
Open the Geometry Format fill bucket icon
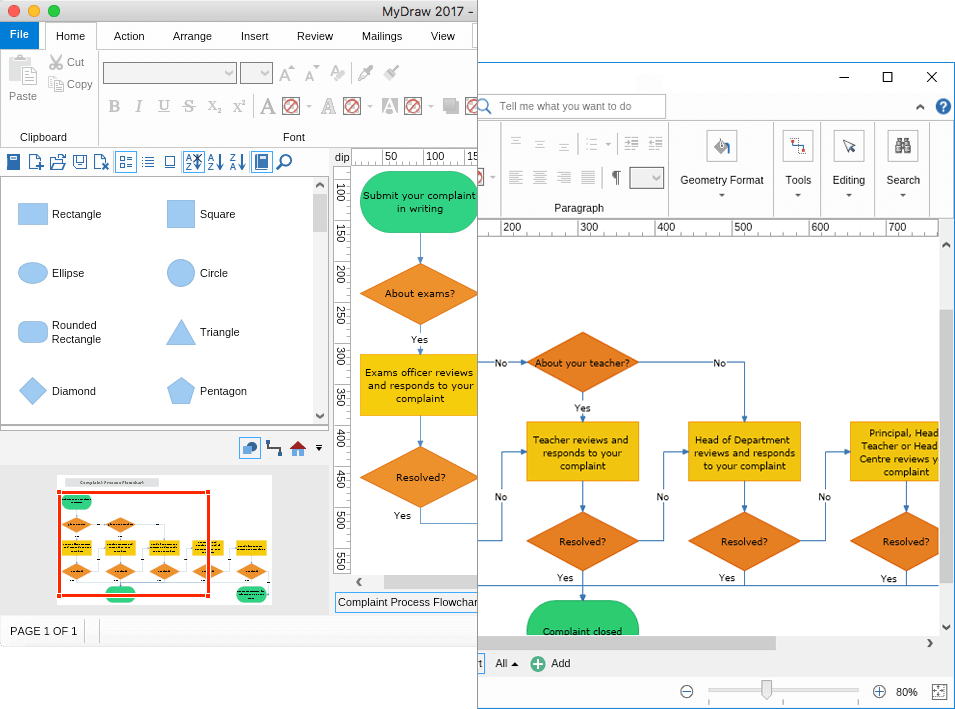pos(722,146)
